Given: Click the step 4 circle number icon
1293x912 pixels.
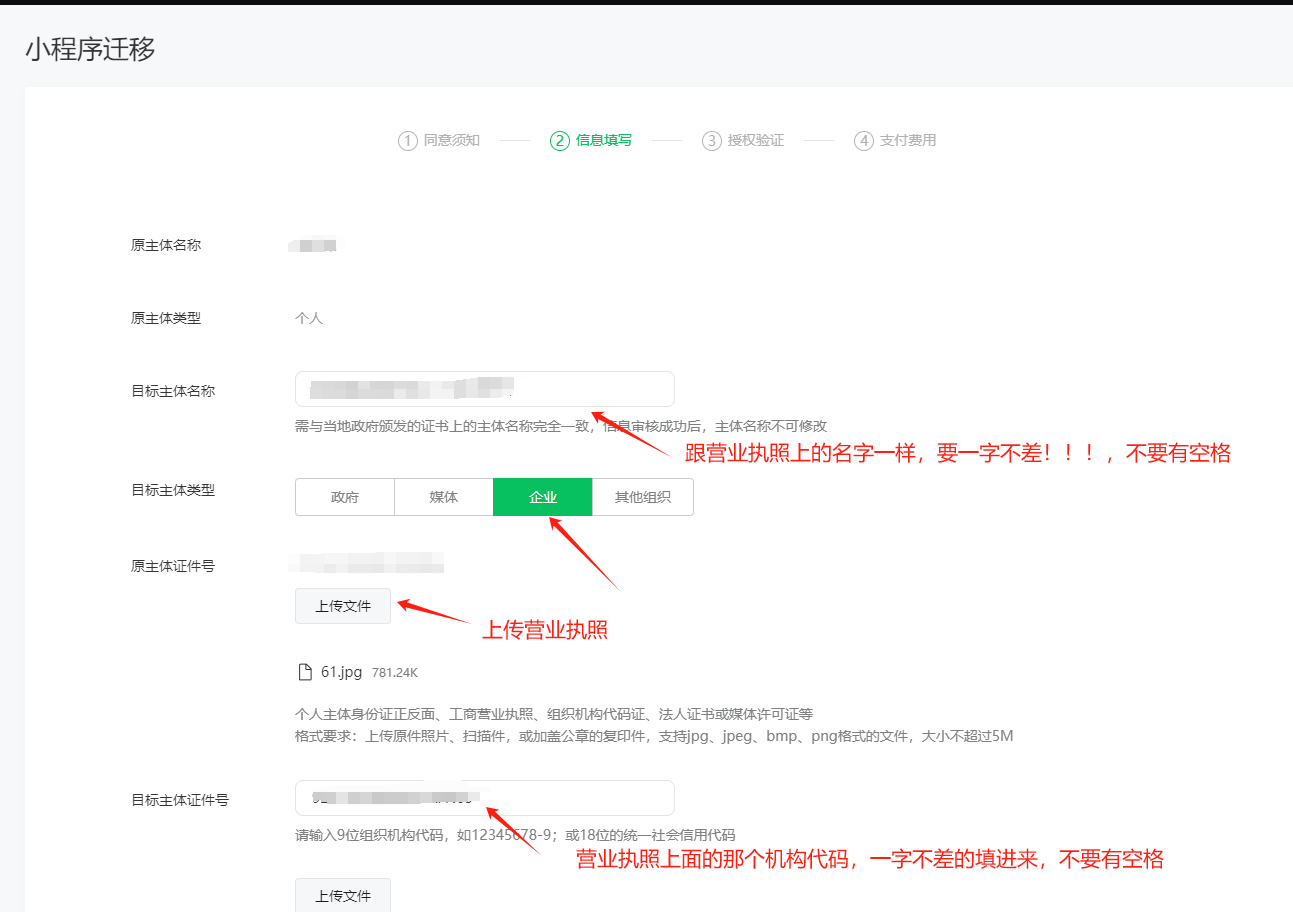Looking at the screenshot, I should pos(863,141).
